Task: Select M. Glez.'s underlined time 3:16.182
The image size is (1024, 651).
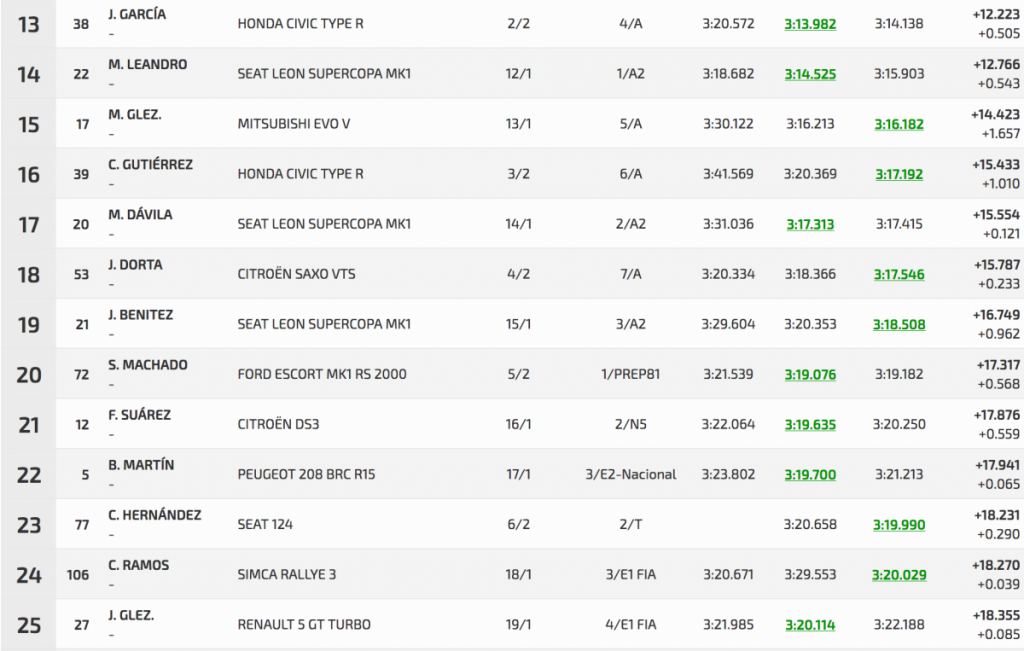Action: 899,124
